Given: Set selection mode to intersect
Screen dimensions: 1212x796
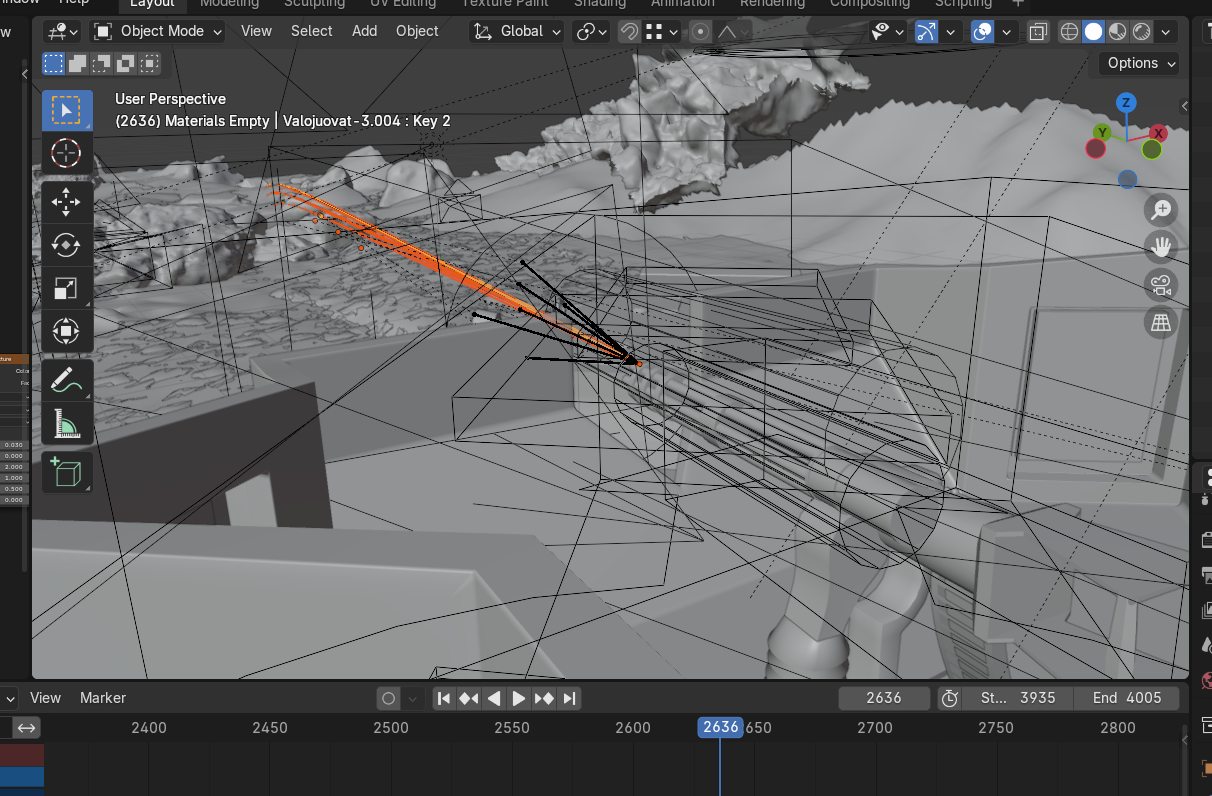Looking at the screenshot, I should 149,64.
